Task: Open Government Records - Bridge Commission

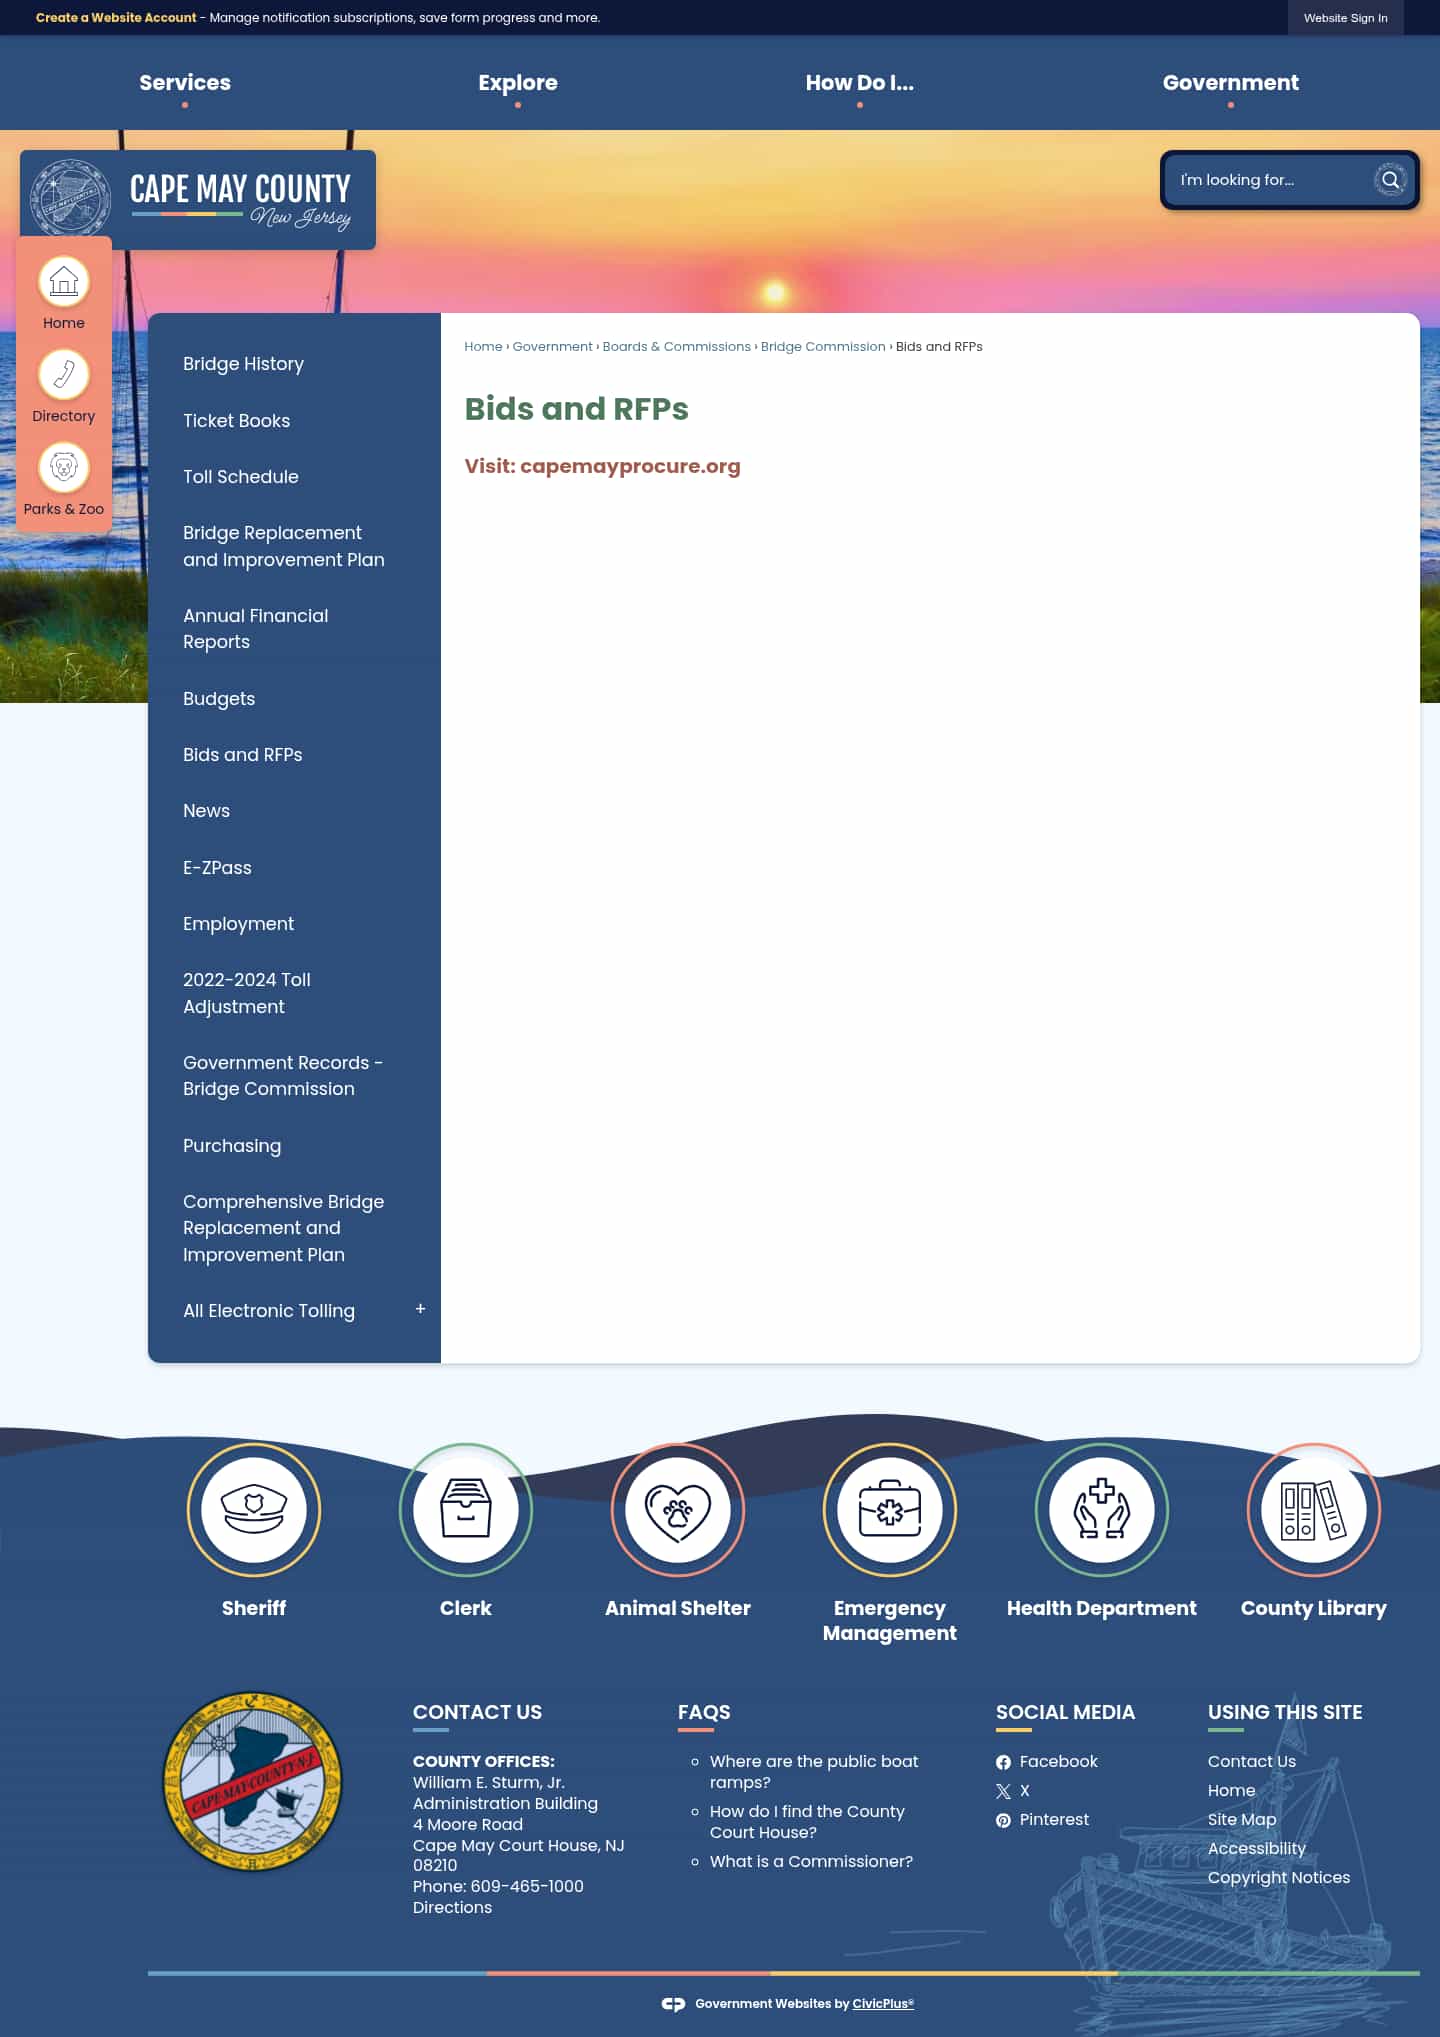Action: point(283,1076)
